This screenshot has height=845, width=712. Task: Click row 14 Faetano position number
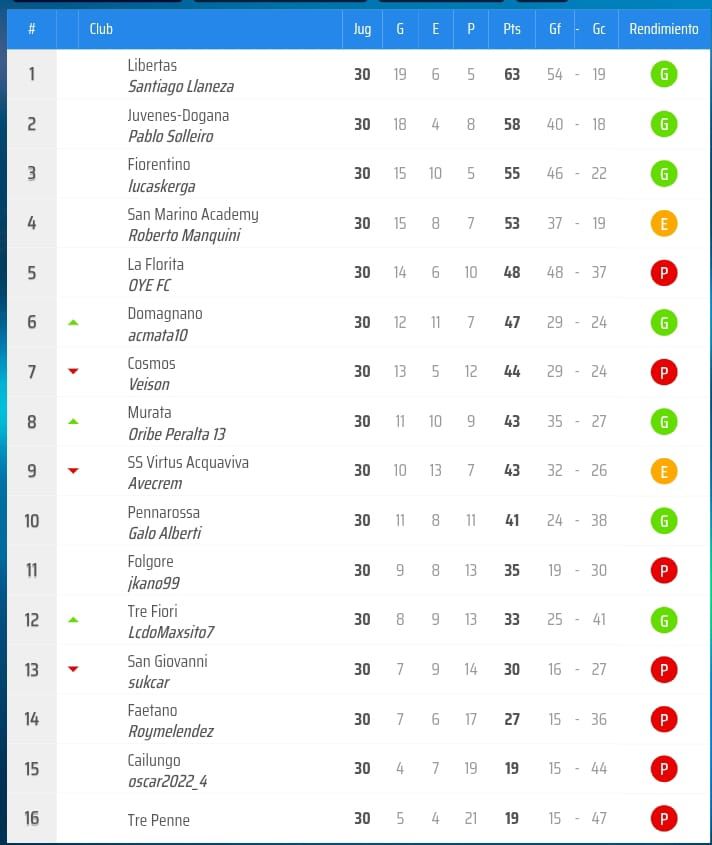[32, 719]
